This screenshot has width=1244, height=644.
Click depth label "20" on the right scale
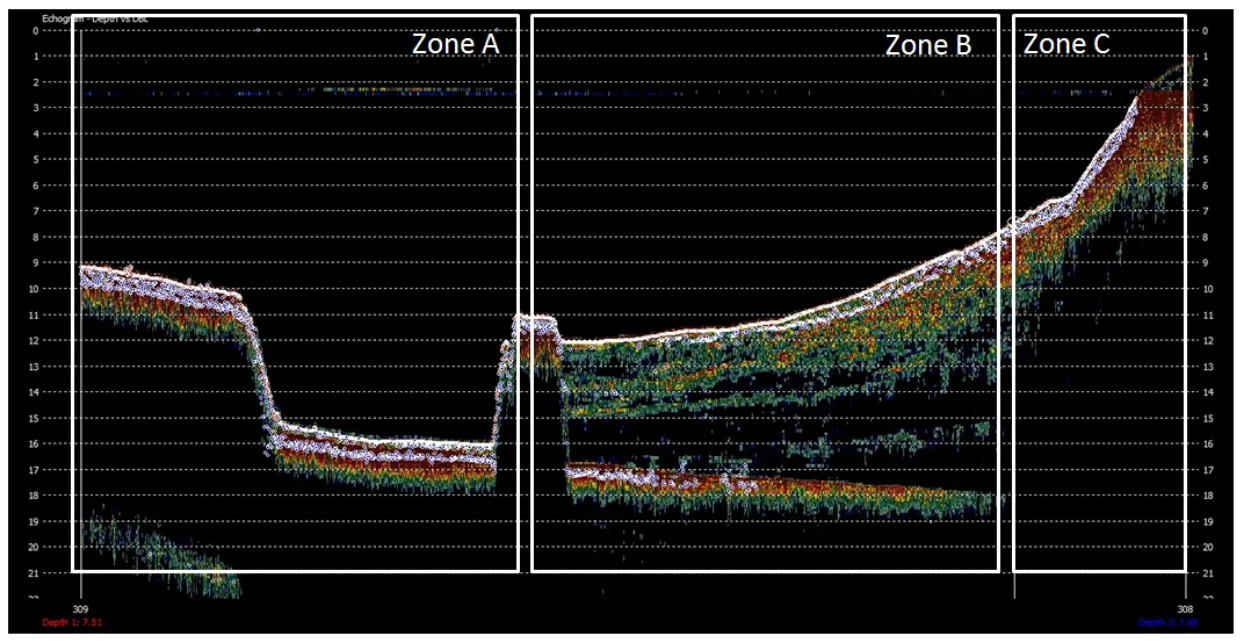click(x=1207, y=547)
